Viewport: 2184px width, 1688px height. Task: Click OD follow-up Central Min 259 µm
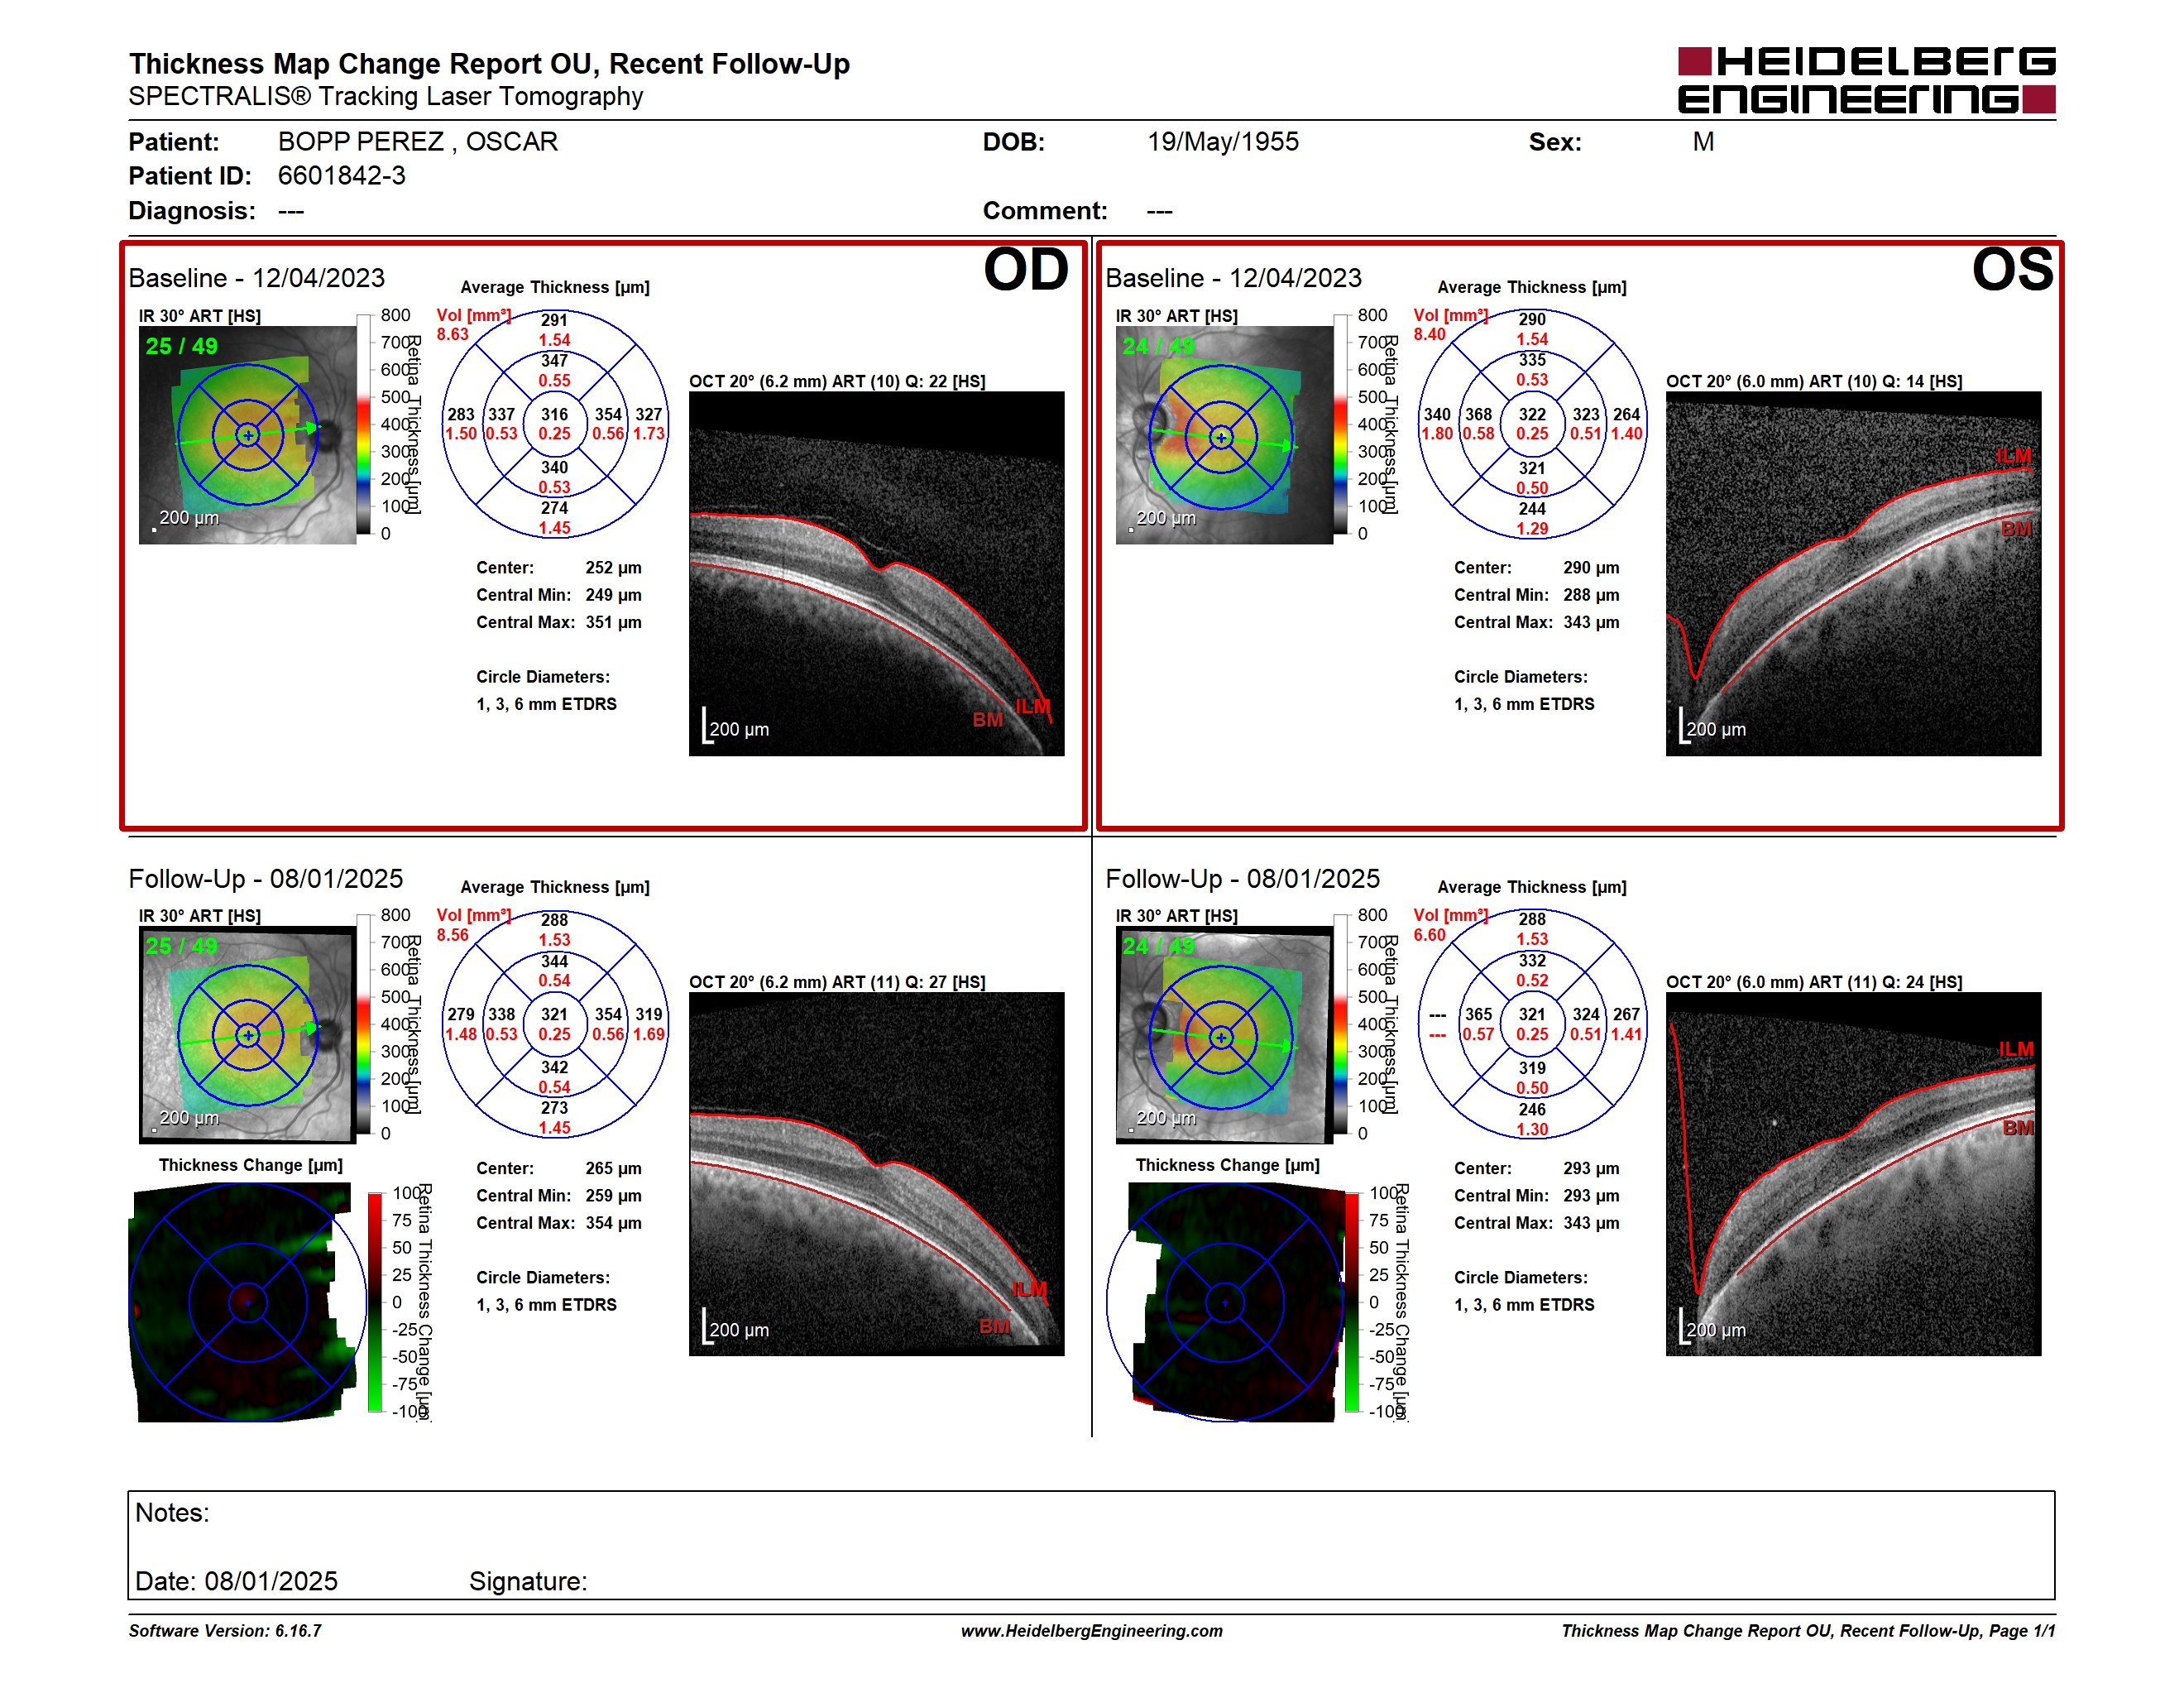613,1195
